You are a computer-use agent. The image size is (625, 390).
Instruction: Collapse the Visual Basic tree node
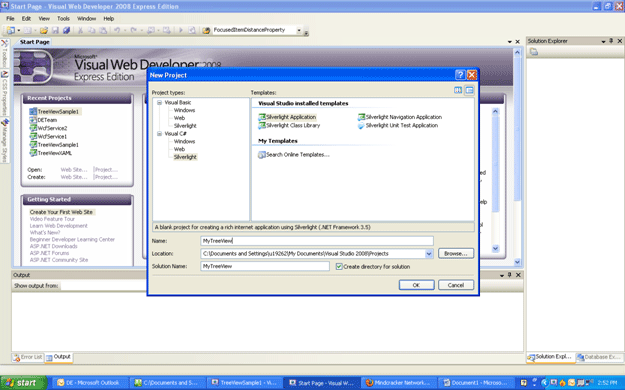pyautogui.click(x=159, y=102)
